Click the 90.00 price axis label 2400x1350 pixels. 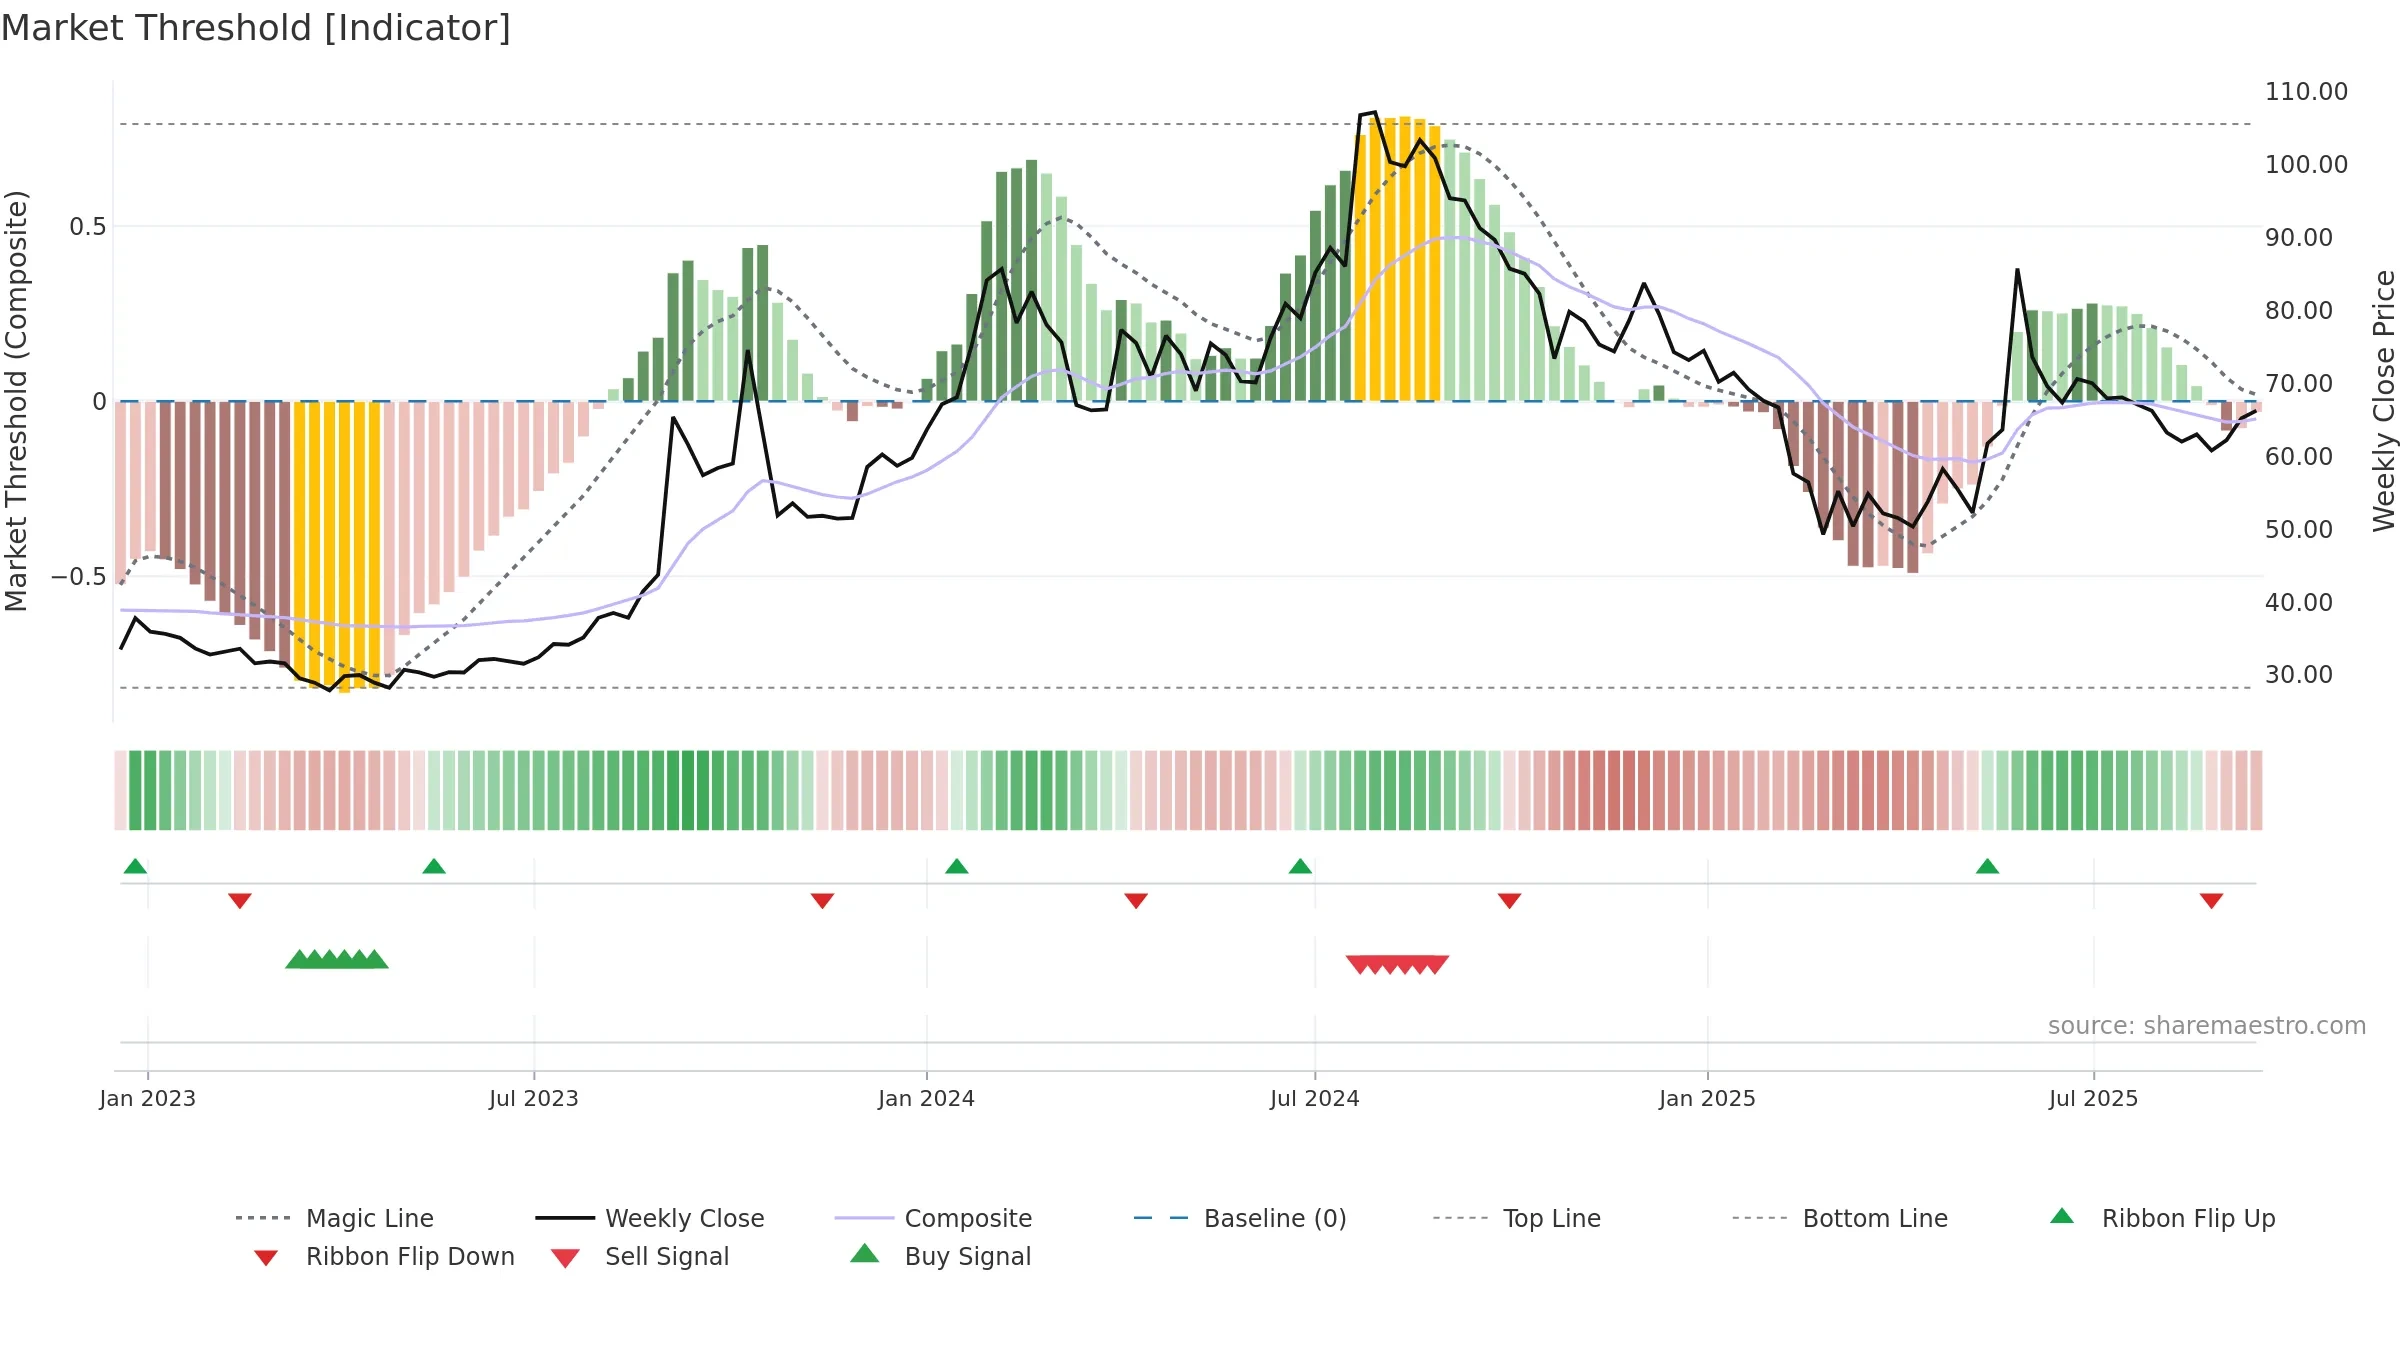pyautogui.click(x=2299, y=237)
